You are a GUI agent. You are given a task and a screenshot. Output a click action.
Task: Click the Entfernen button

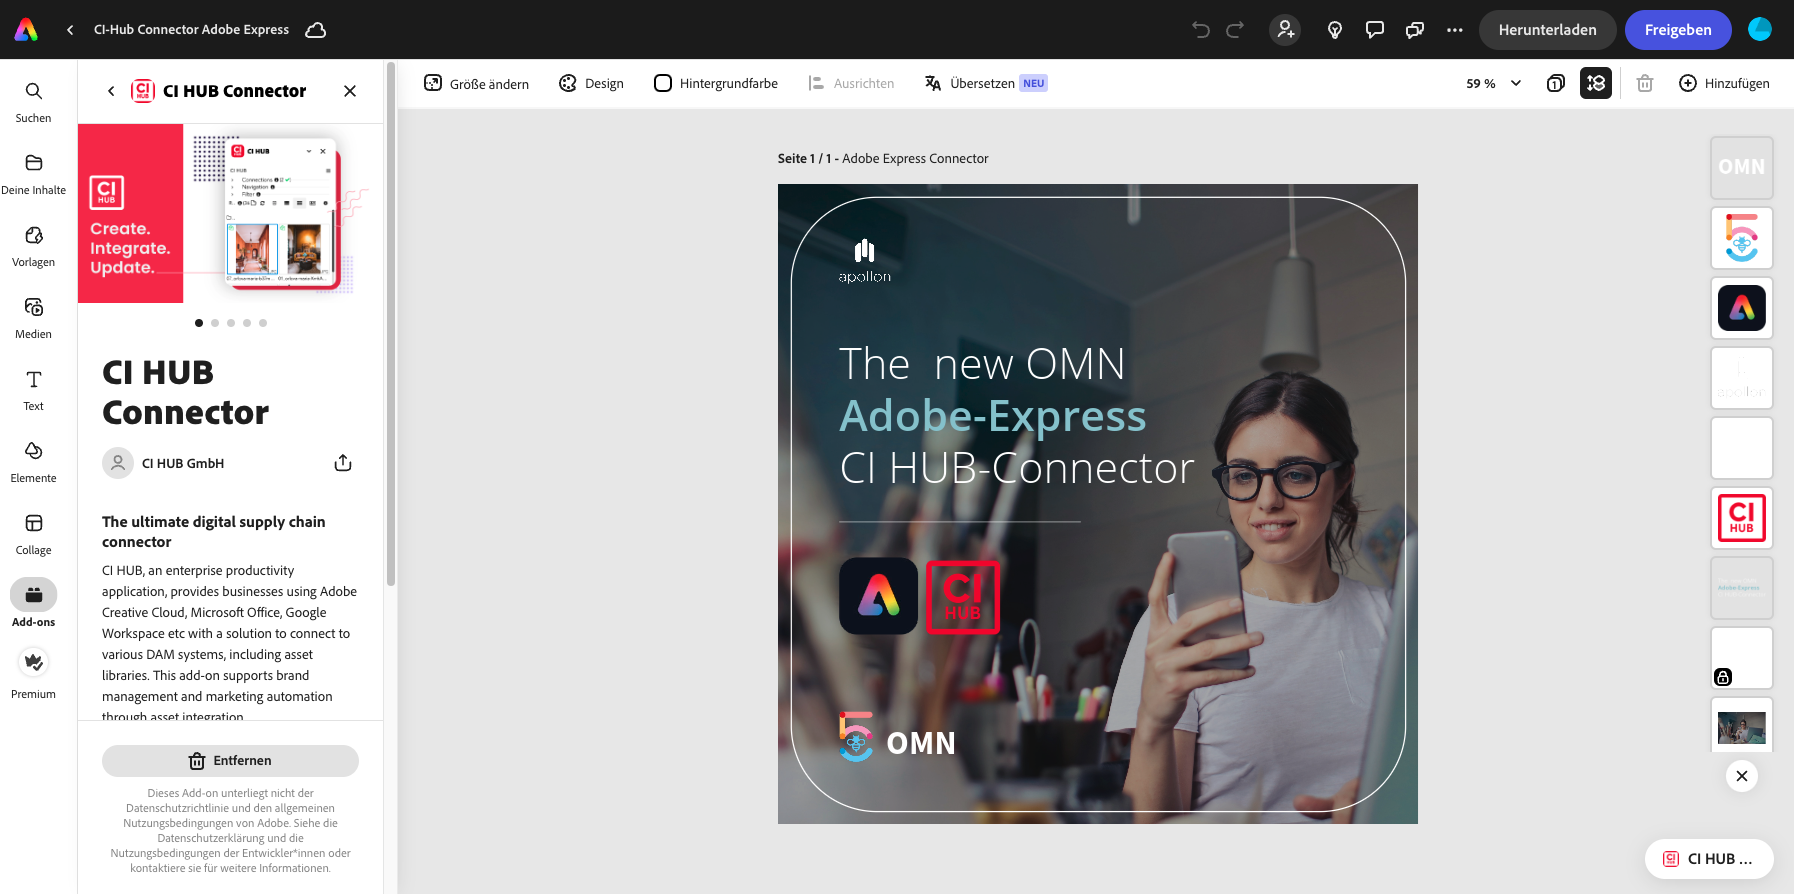(x=230, y=761)
